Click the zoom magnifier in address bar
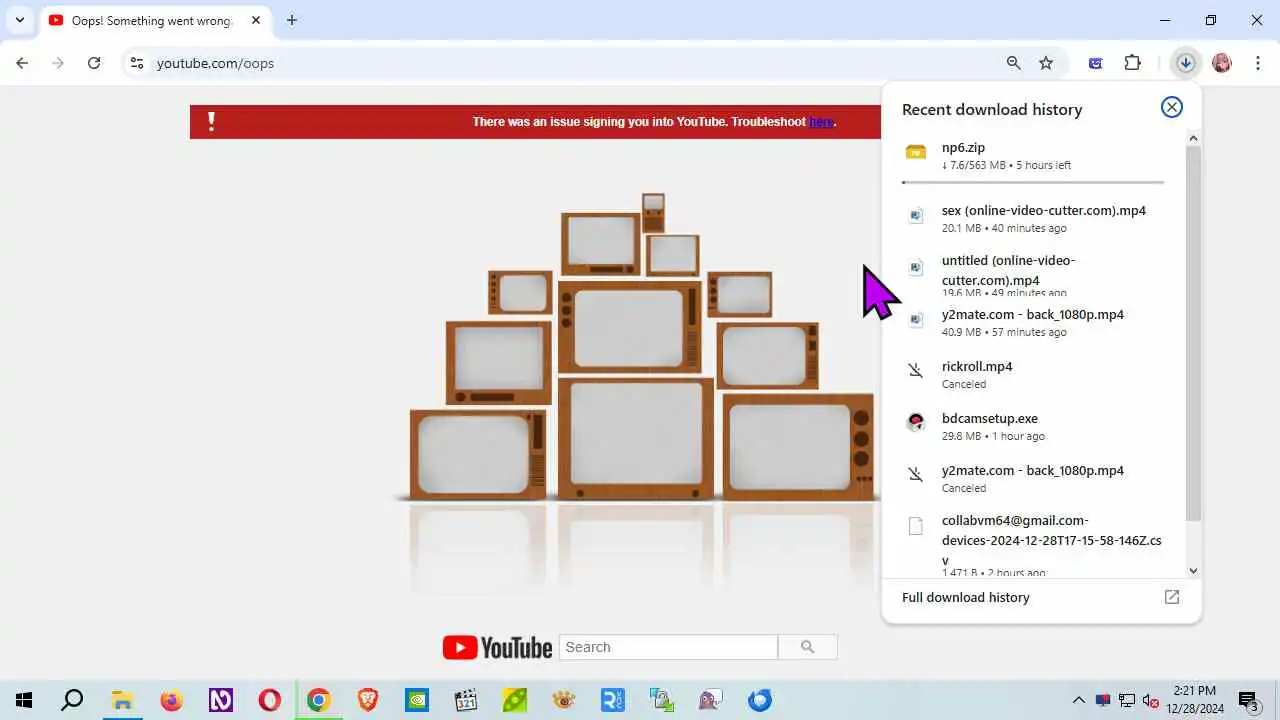This screenshot has width=1280, height=720. [1014, 63]
